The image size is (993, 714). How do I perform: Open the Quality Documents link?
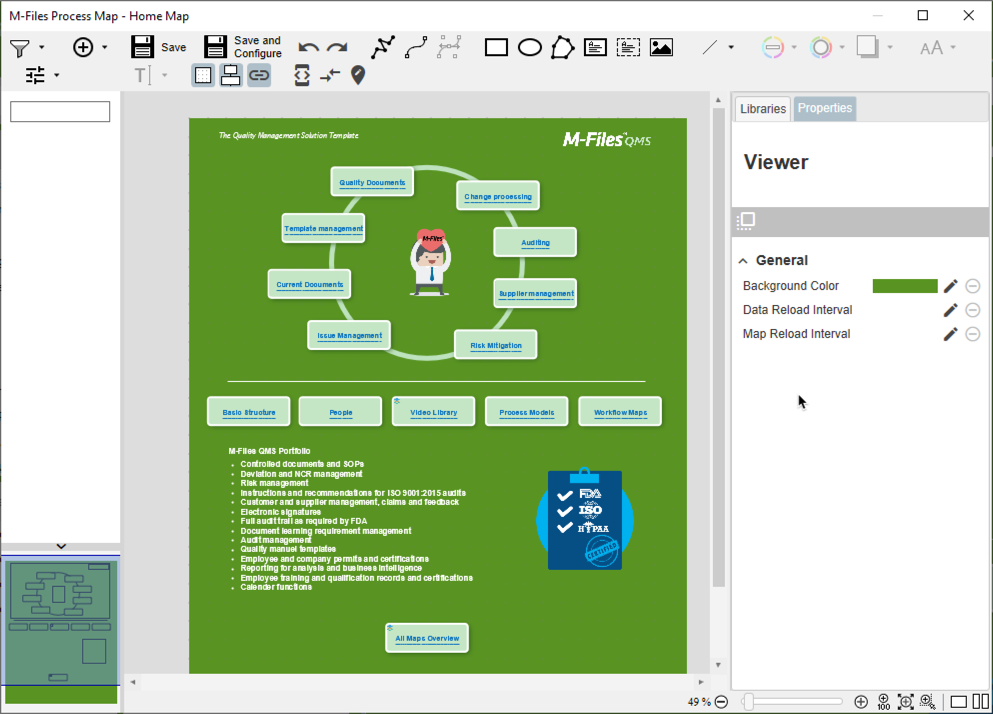pos(372,183)
